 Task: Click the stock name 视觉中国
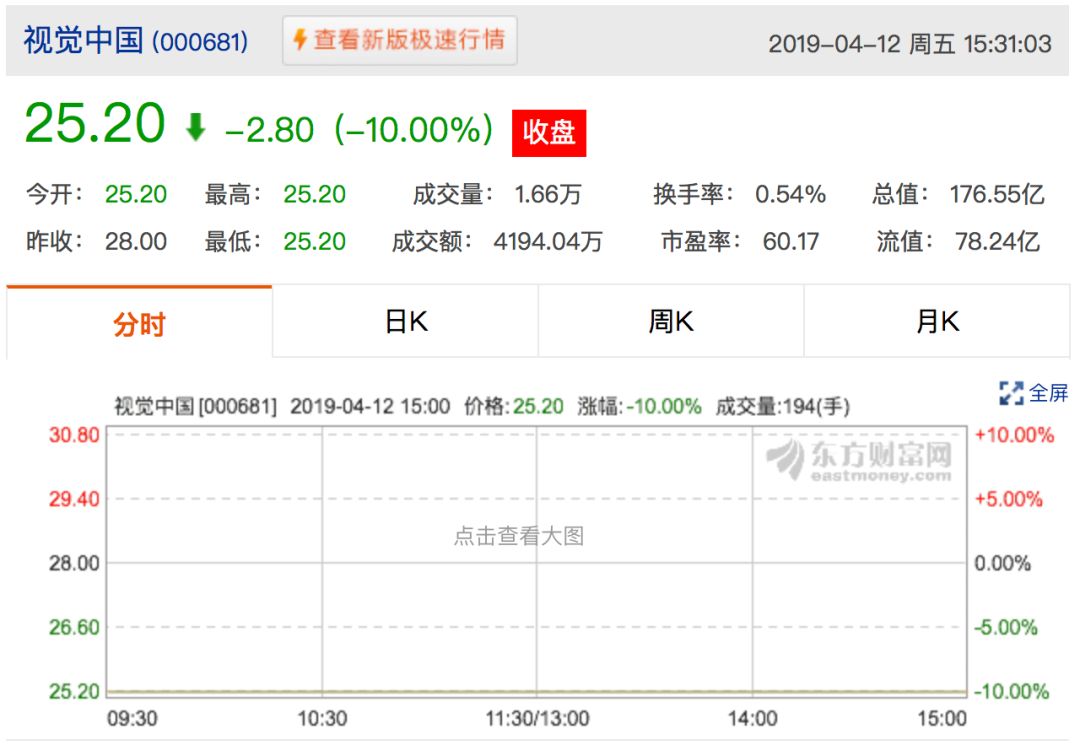pos(83,41)
